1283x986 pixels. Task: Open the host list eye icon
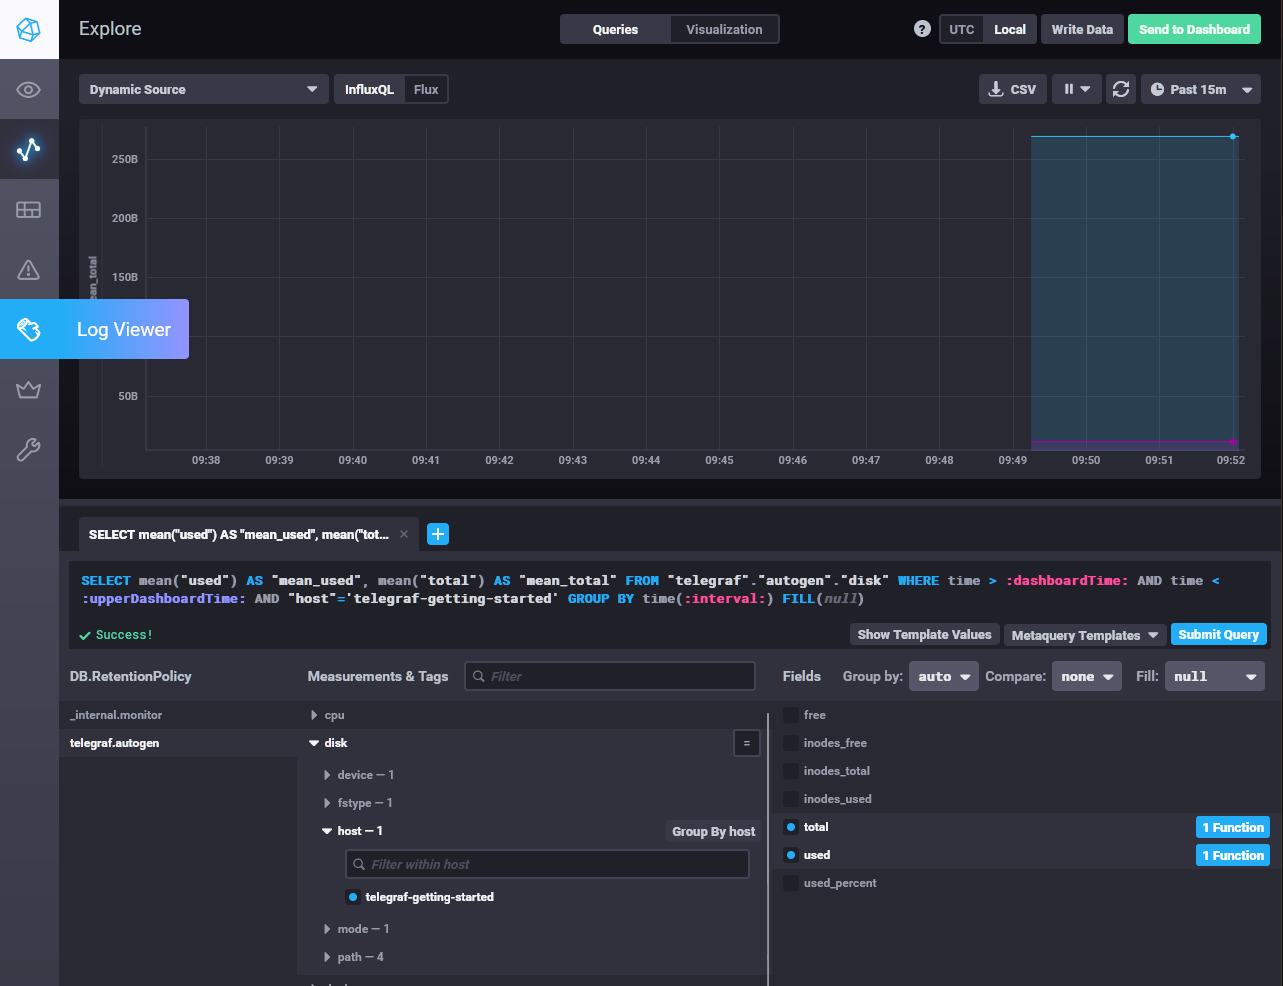tap(29, 90)
